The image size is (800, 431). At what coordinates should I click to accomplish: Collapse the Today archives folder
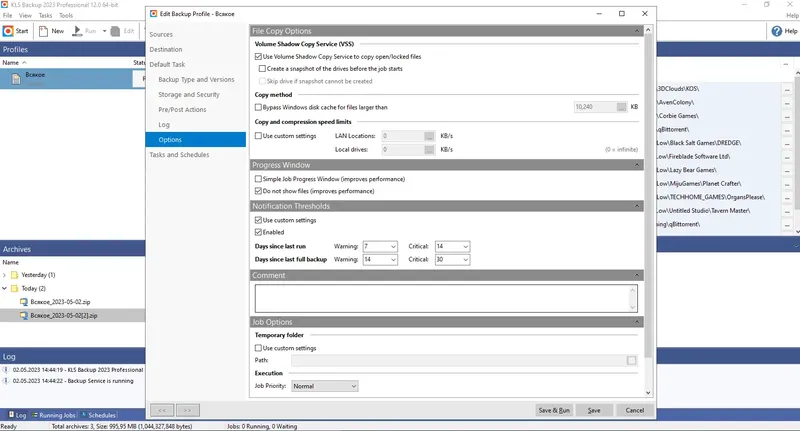(5, 288)
